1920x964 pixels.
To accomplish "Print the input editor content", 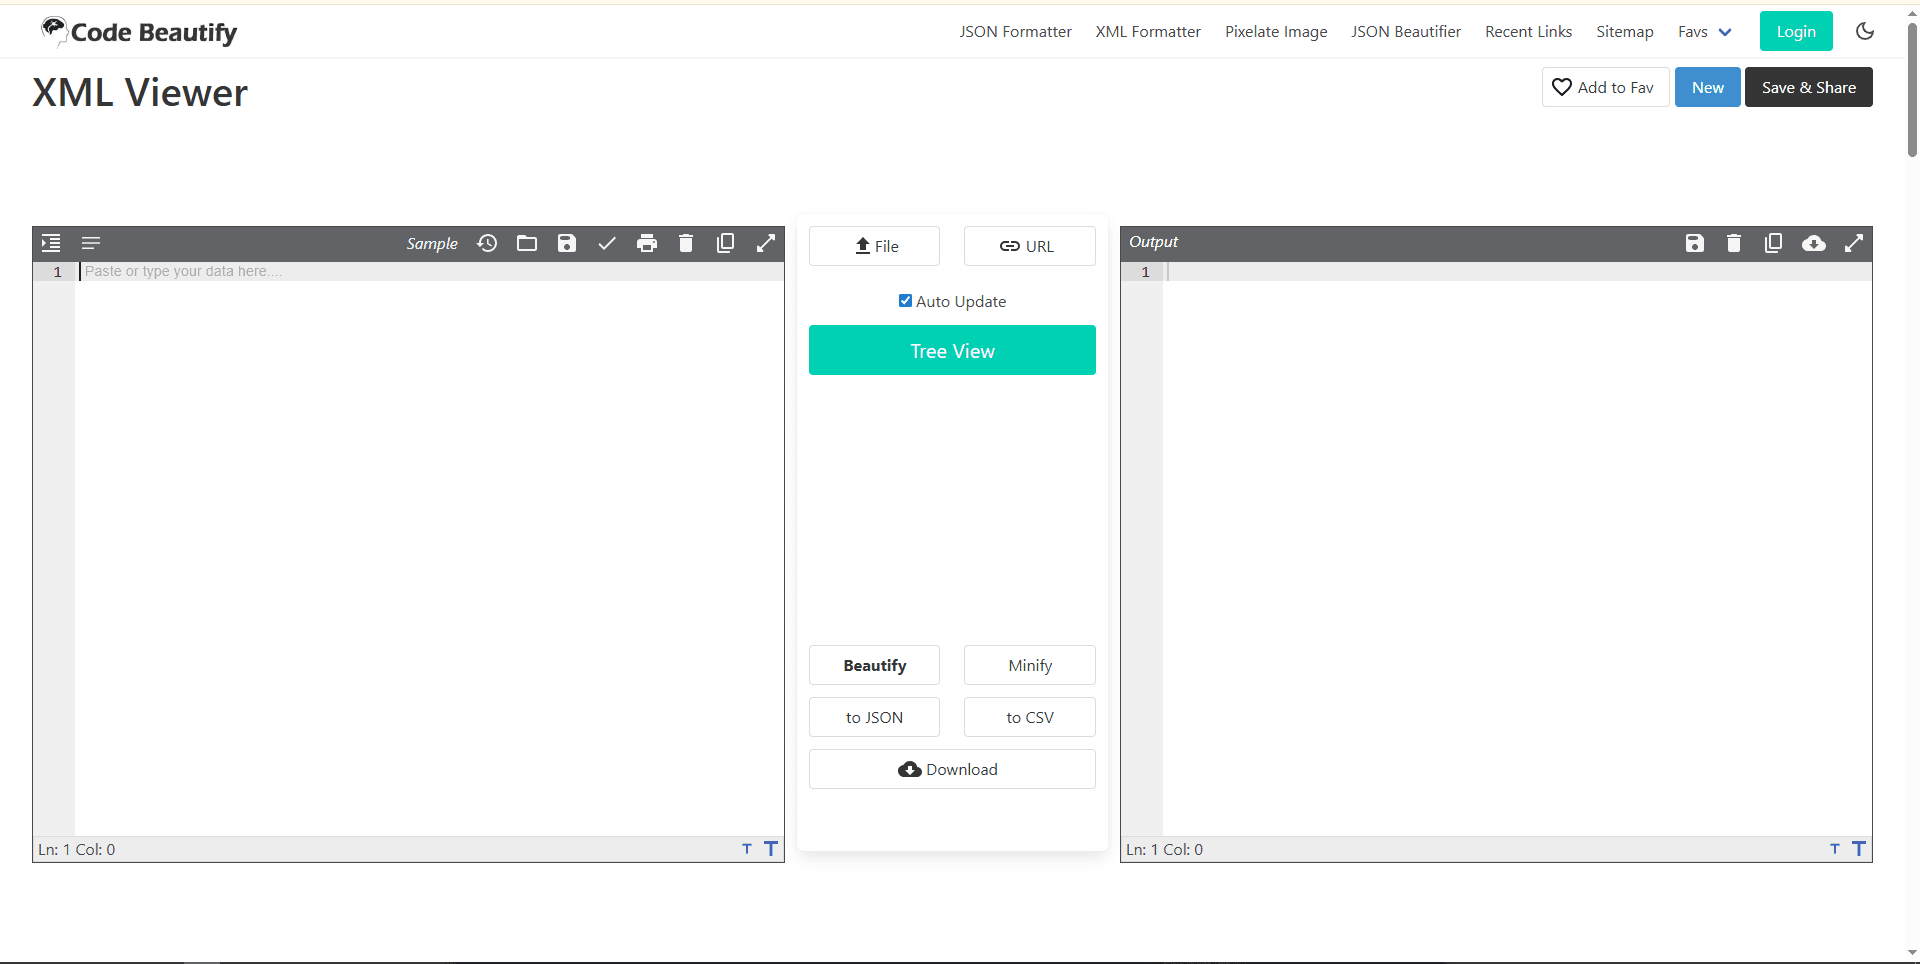I will 647,243.
